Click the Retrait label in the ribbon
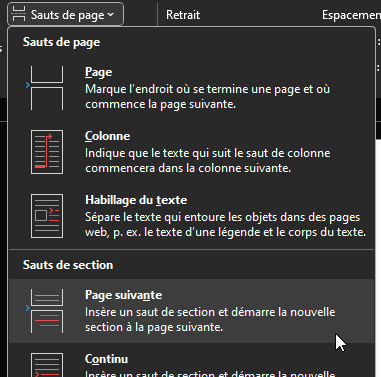Screen dimensions: 381x377 (x=183, y=15)
